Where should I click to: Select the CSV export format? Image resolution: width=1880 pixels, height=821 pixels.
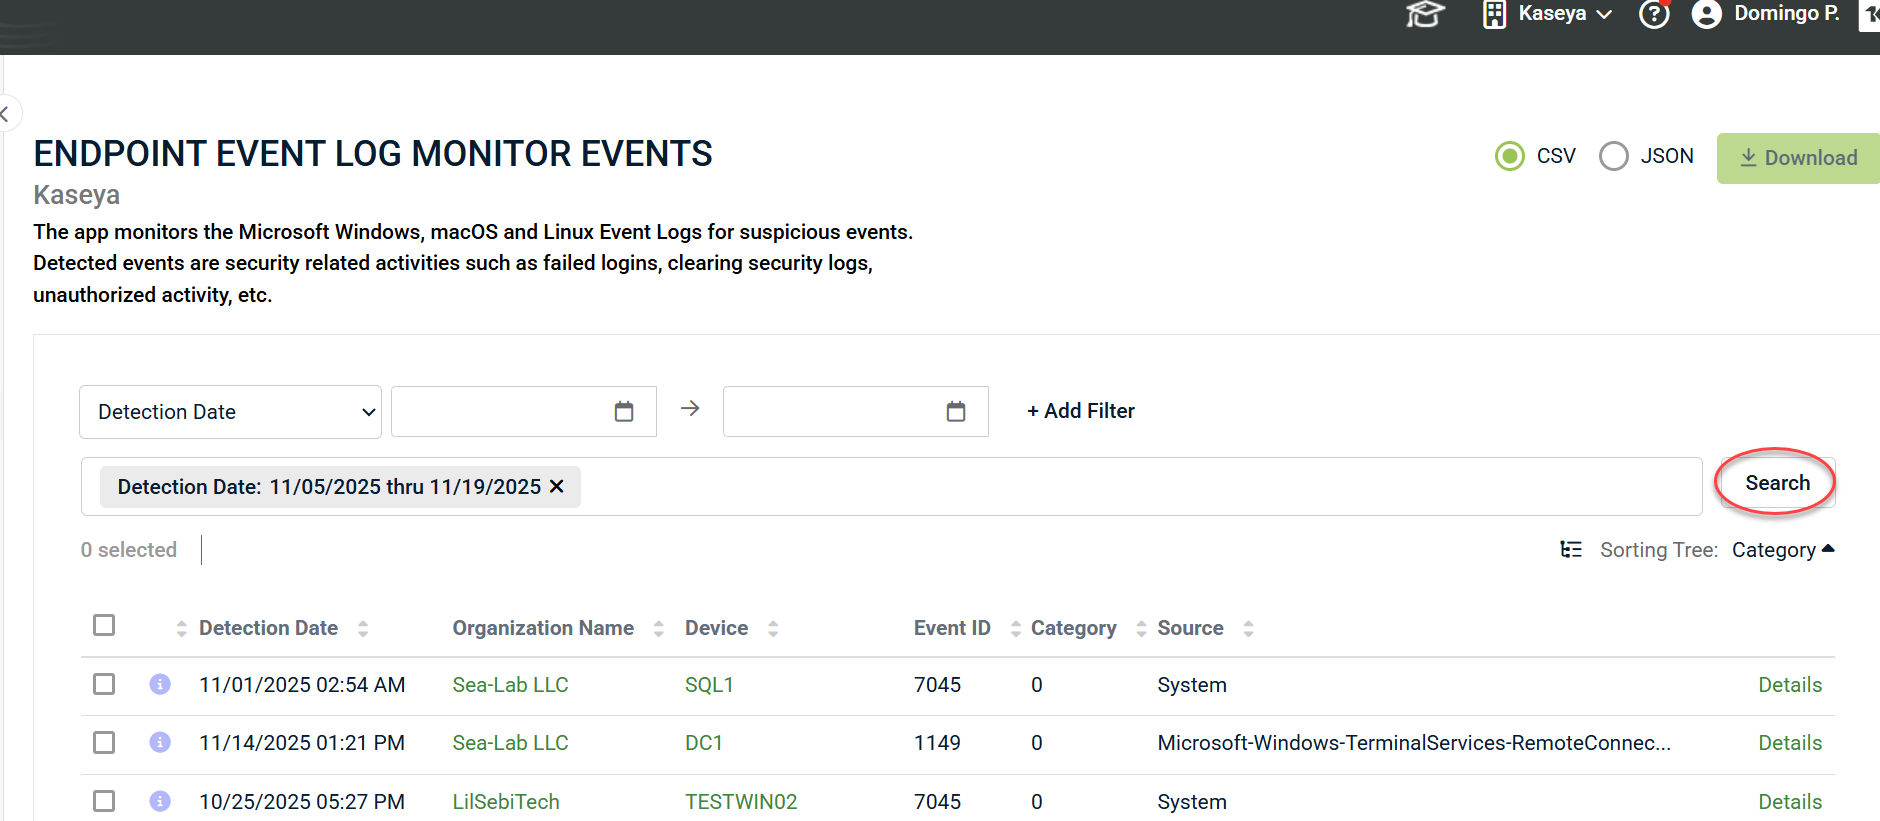point(1510,157)
